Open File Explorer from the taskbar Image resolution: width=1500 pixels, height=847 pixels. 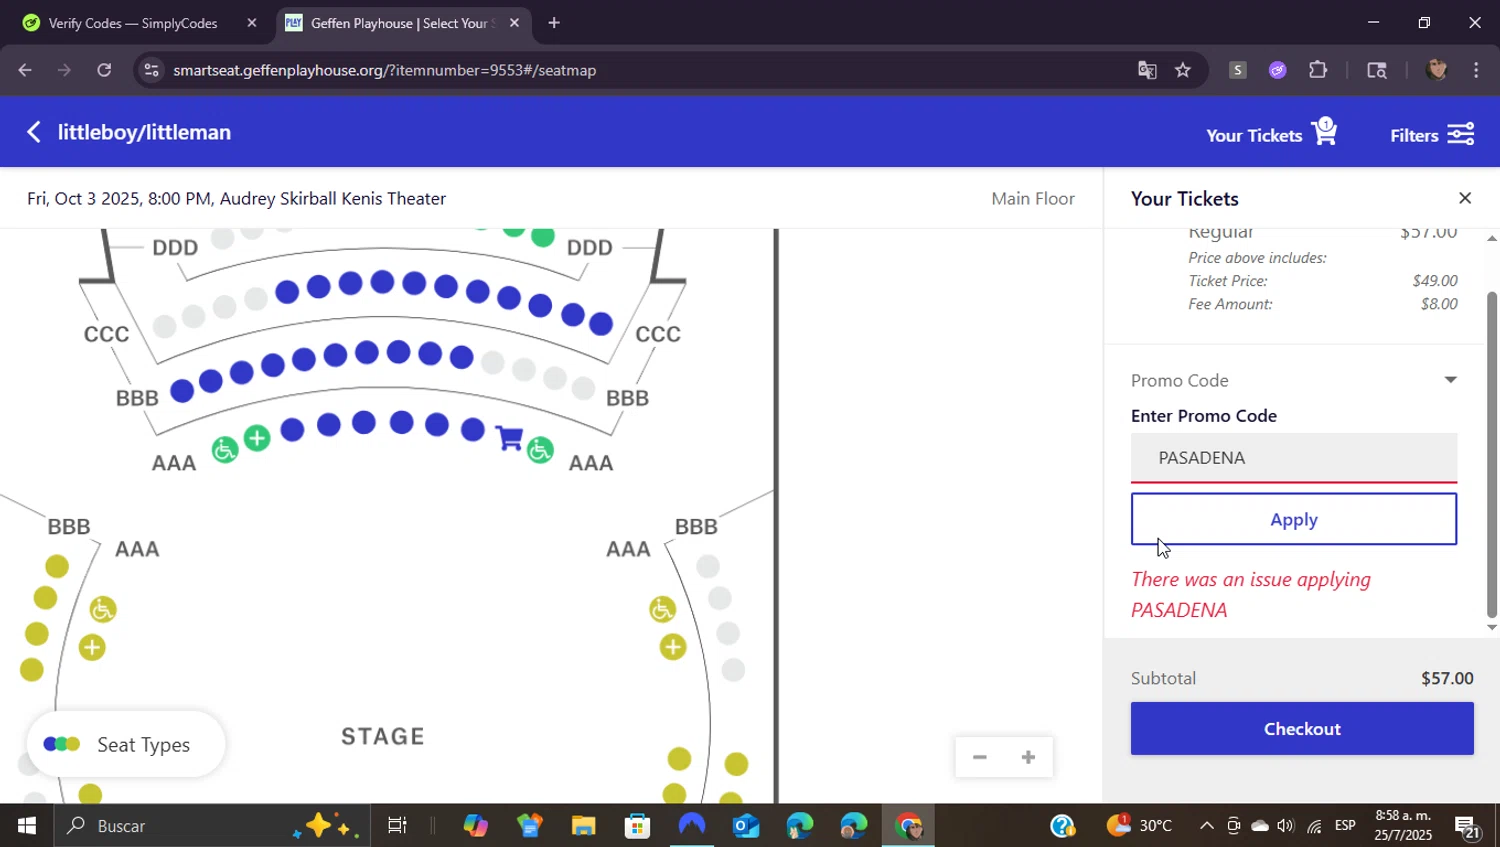[583, 826]
